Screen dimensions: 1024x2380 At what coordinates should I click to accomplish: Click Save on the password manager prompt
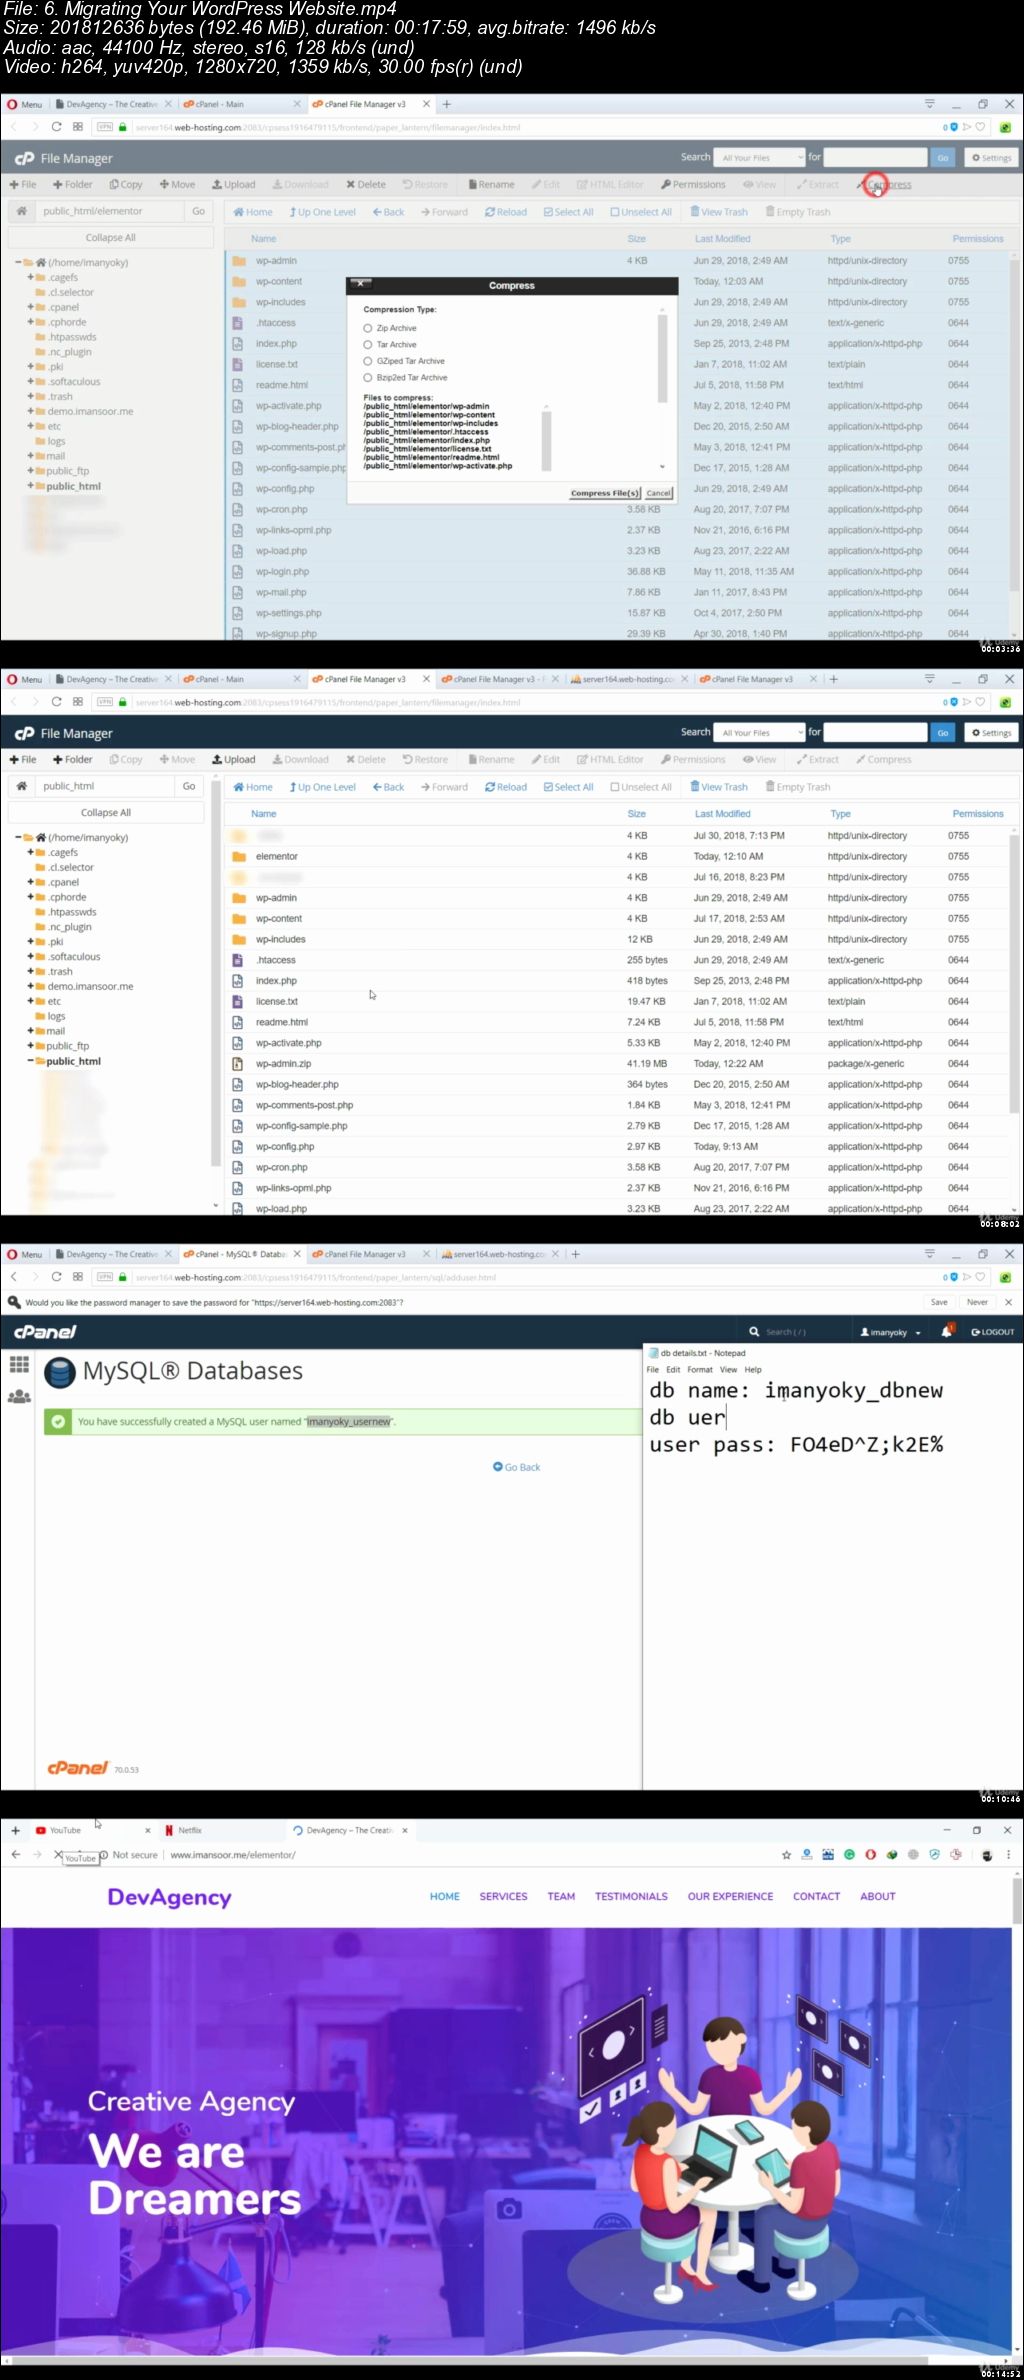[x=939, y=1302]
